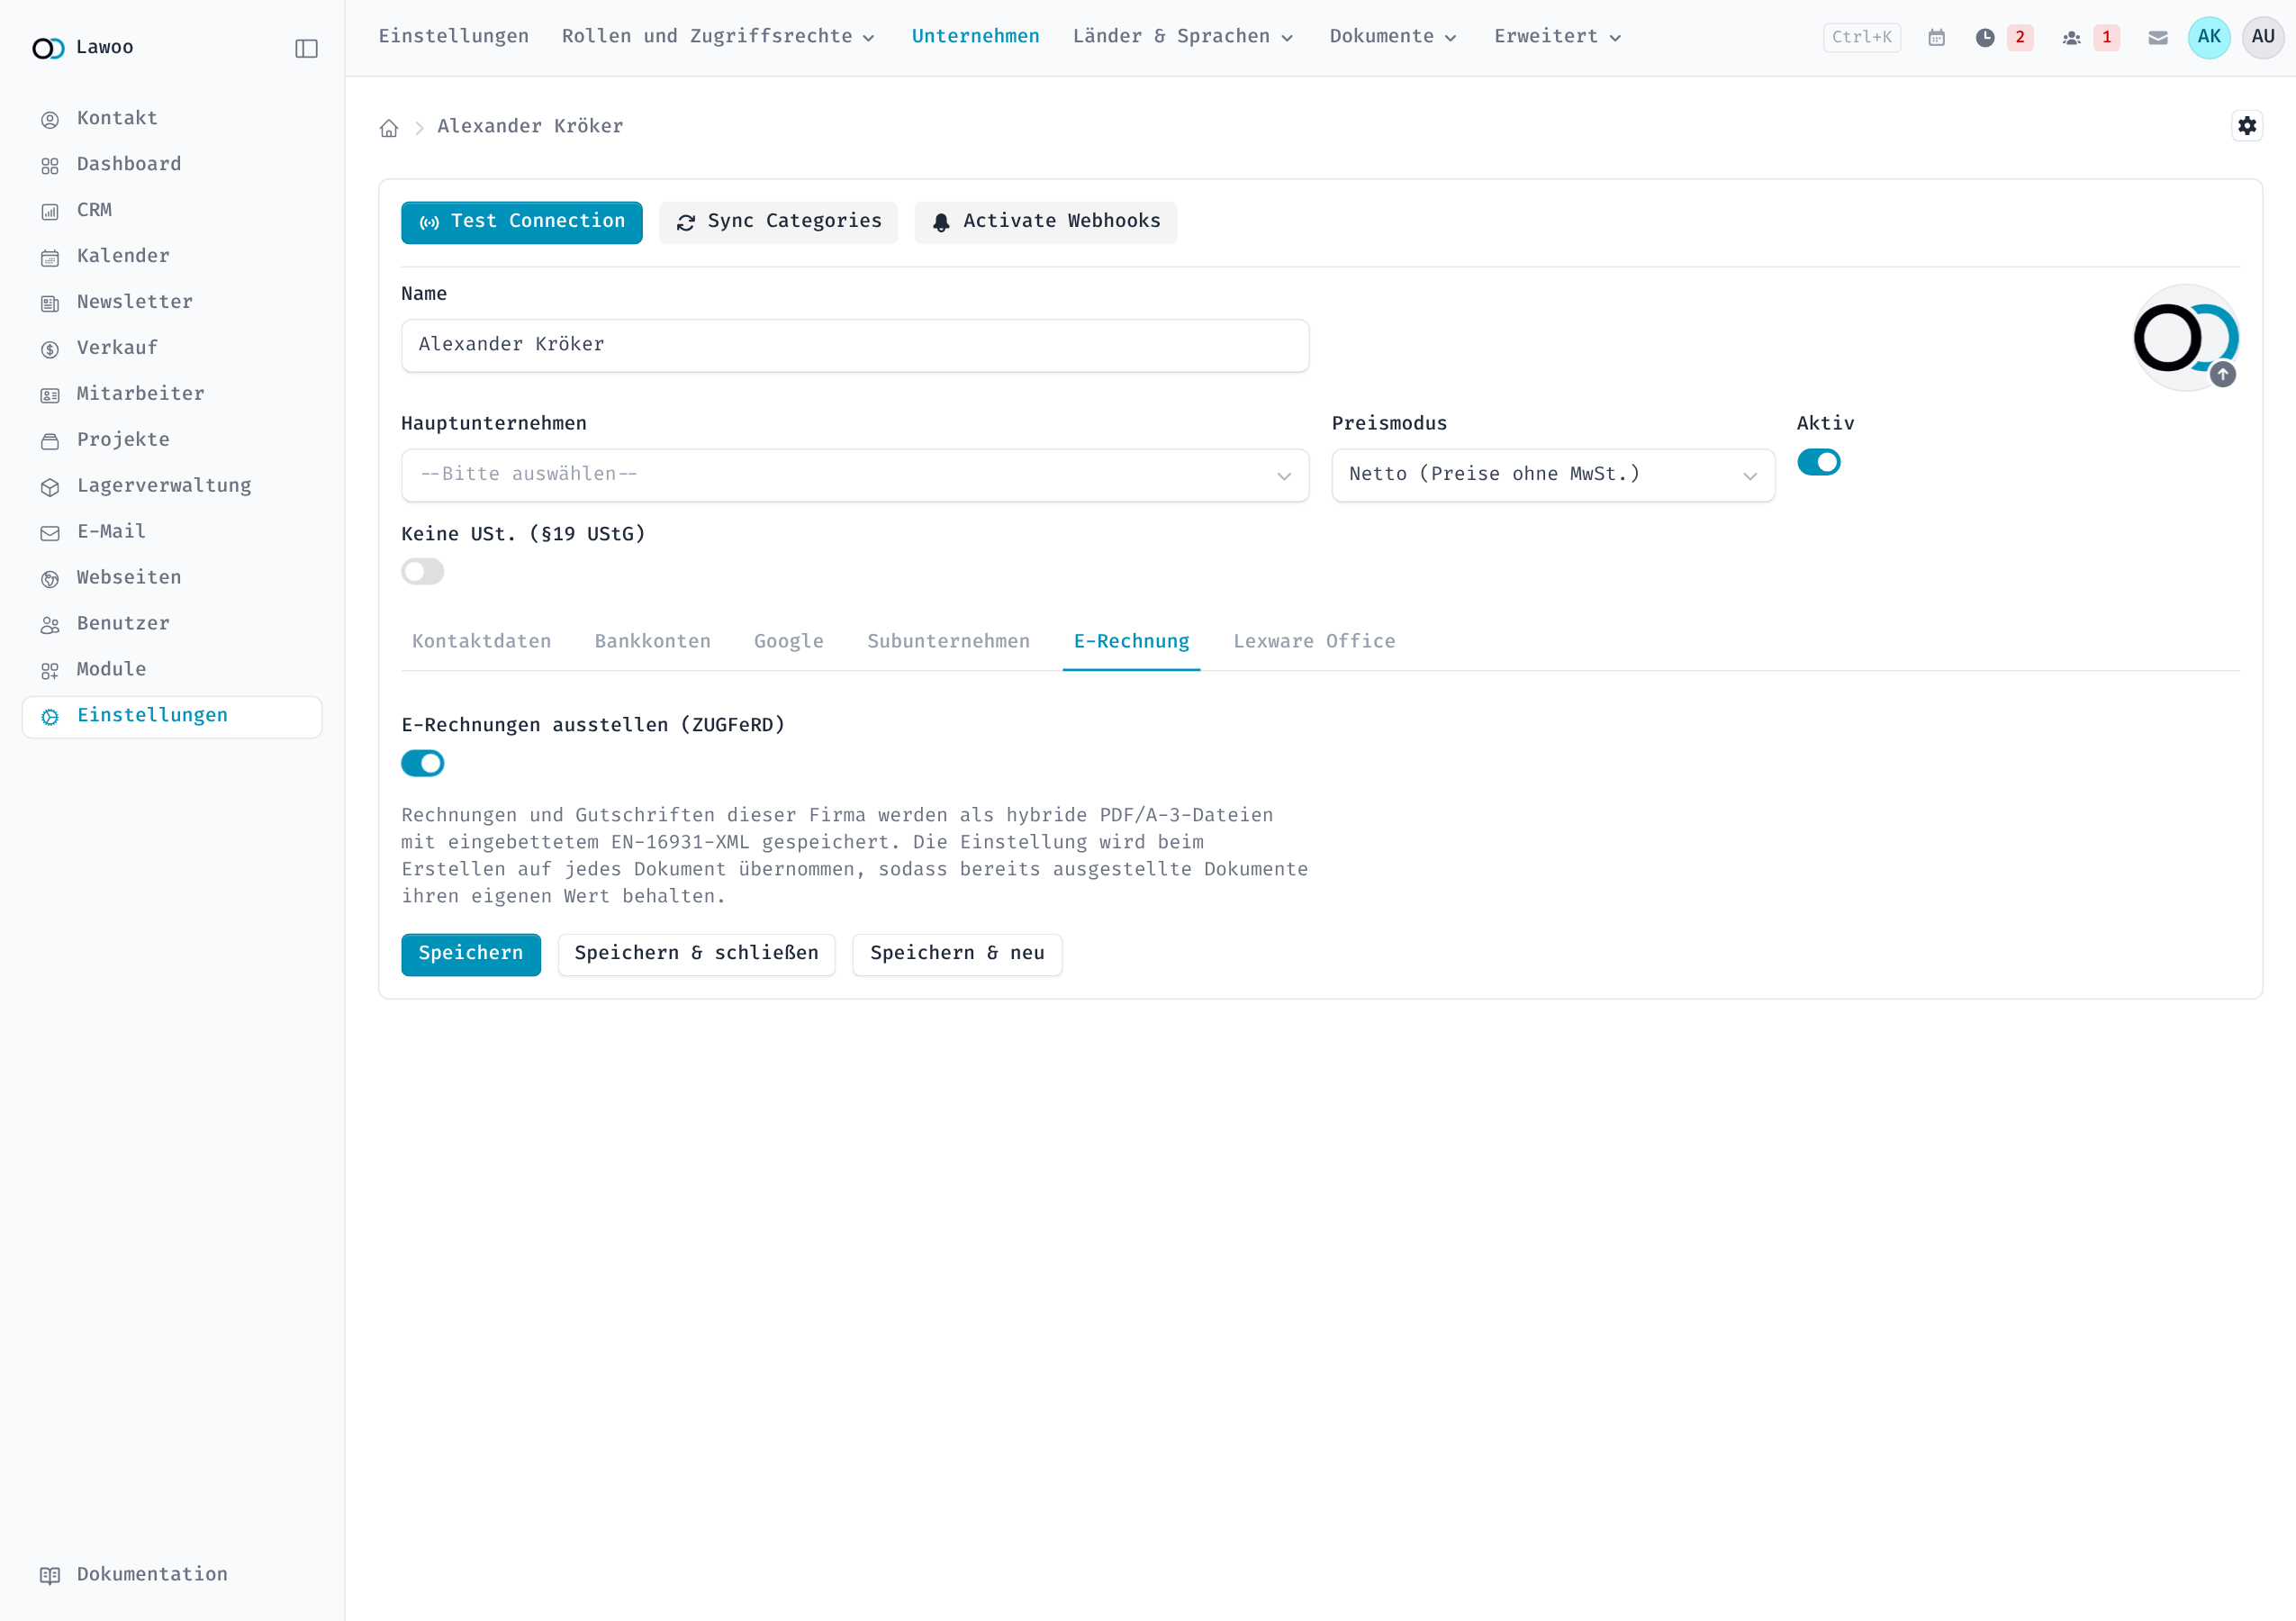Expand Länder & Sprachen menu
Screen dimensions: 2296x1621
coord(1184,37)
